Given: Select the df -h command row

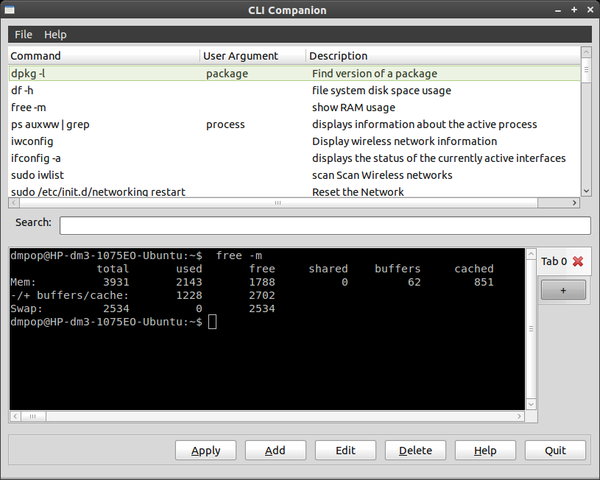Looking at the screenshot, I should click(x=294, y=90).
